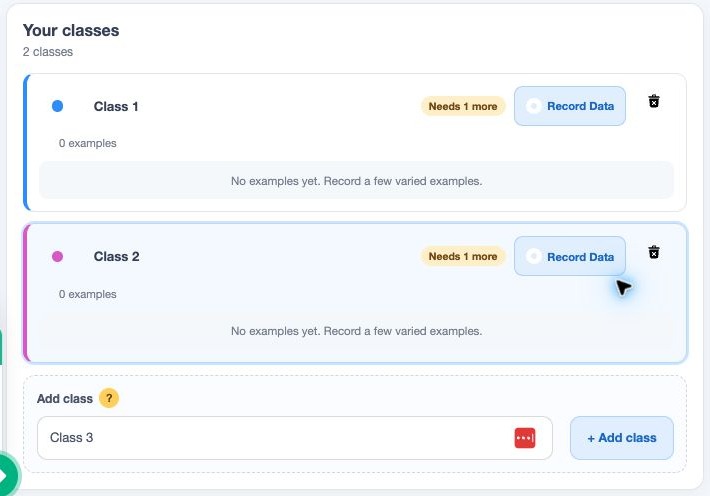Click the + Add class button
Viewport: 710px width, 496px height.
click(x=622, y=438)
